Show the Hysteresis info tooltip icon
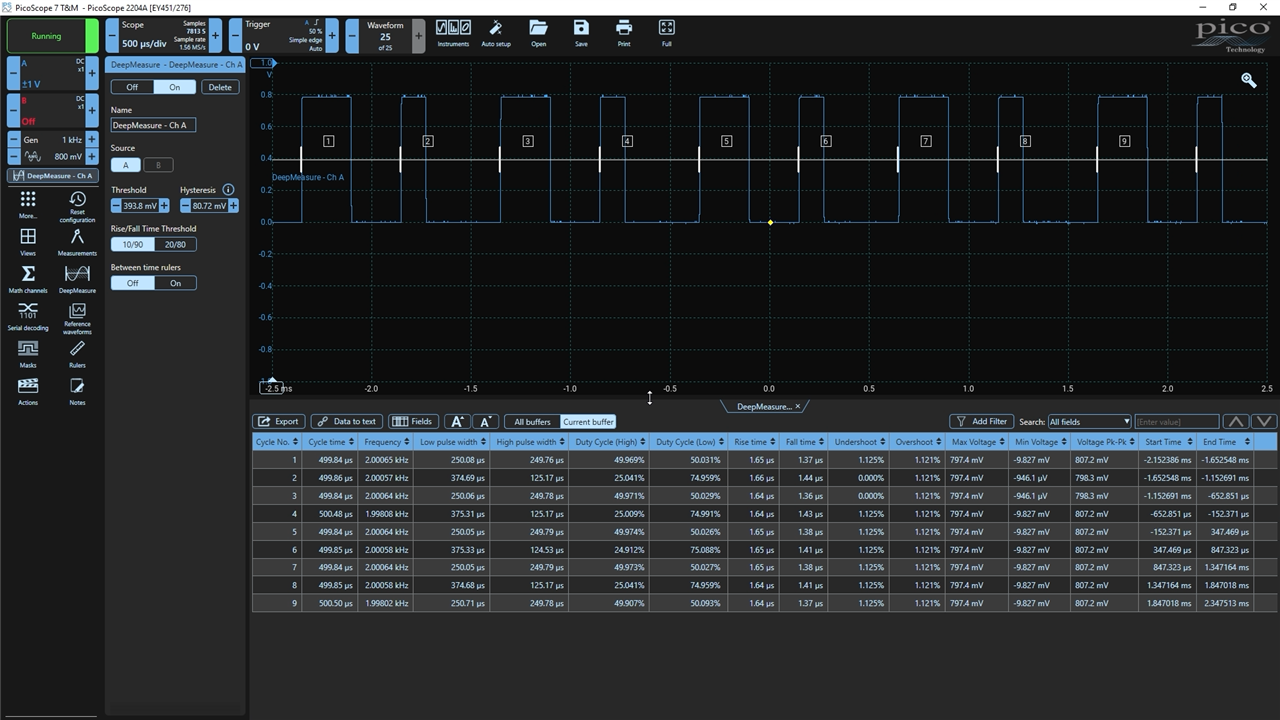This screenshot has height=720, width=1280. coord(228,189)
